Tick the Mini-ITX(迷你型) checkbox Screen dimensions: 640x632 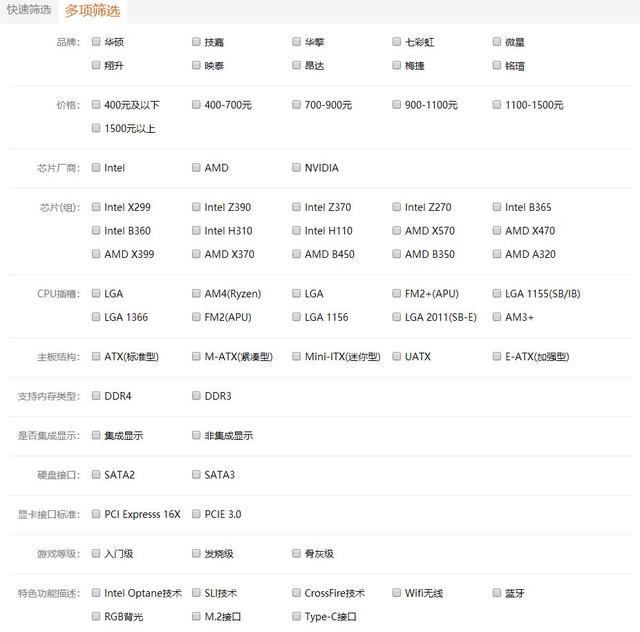click(x=296, y=356)
